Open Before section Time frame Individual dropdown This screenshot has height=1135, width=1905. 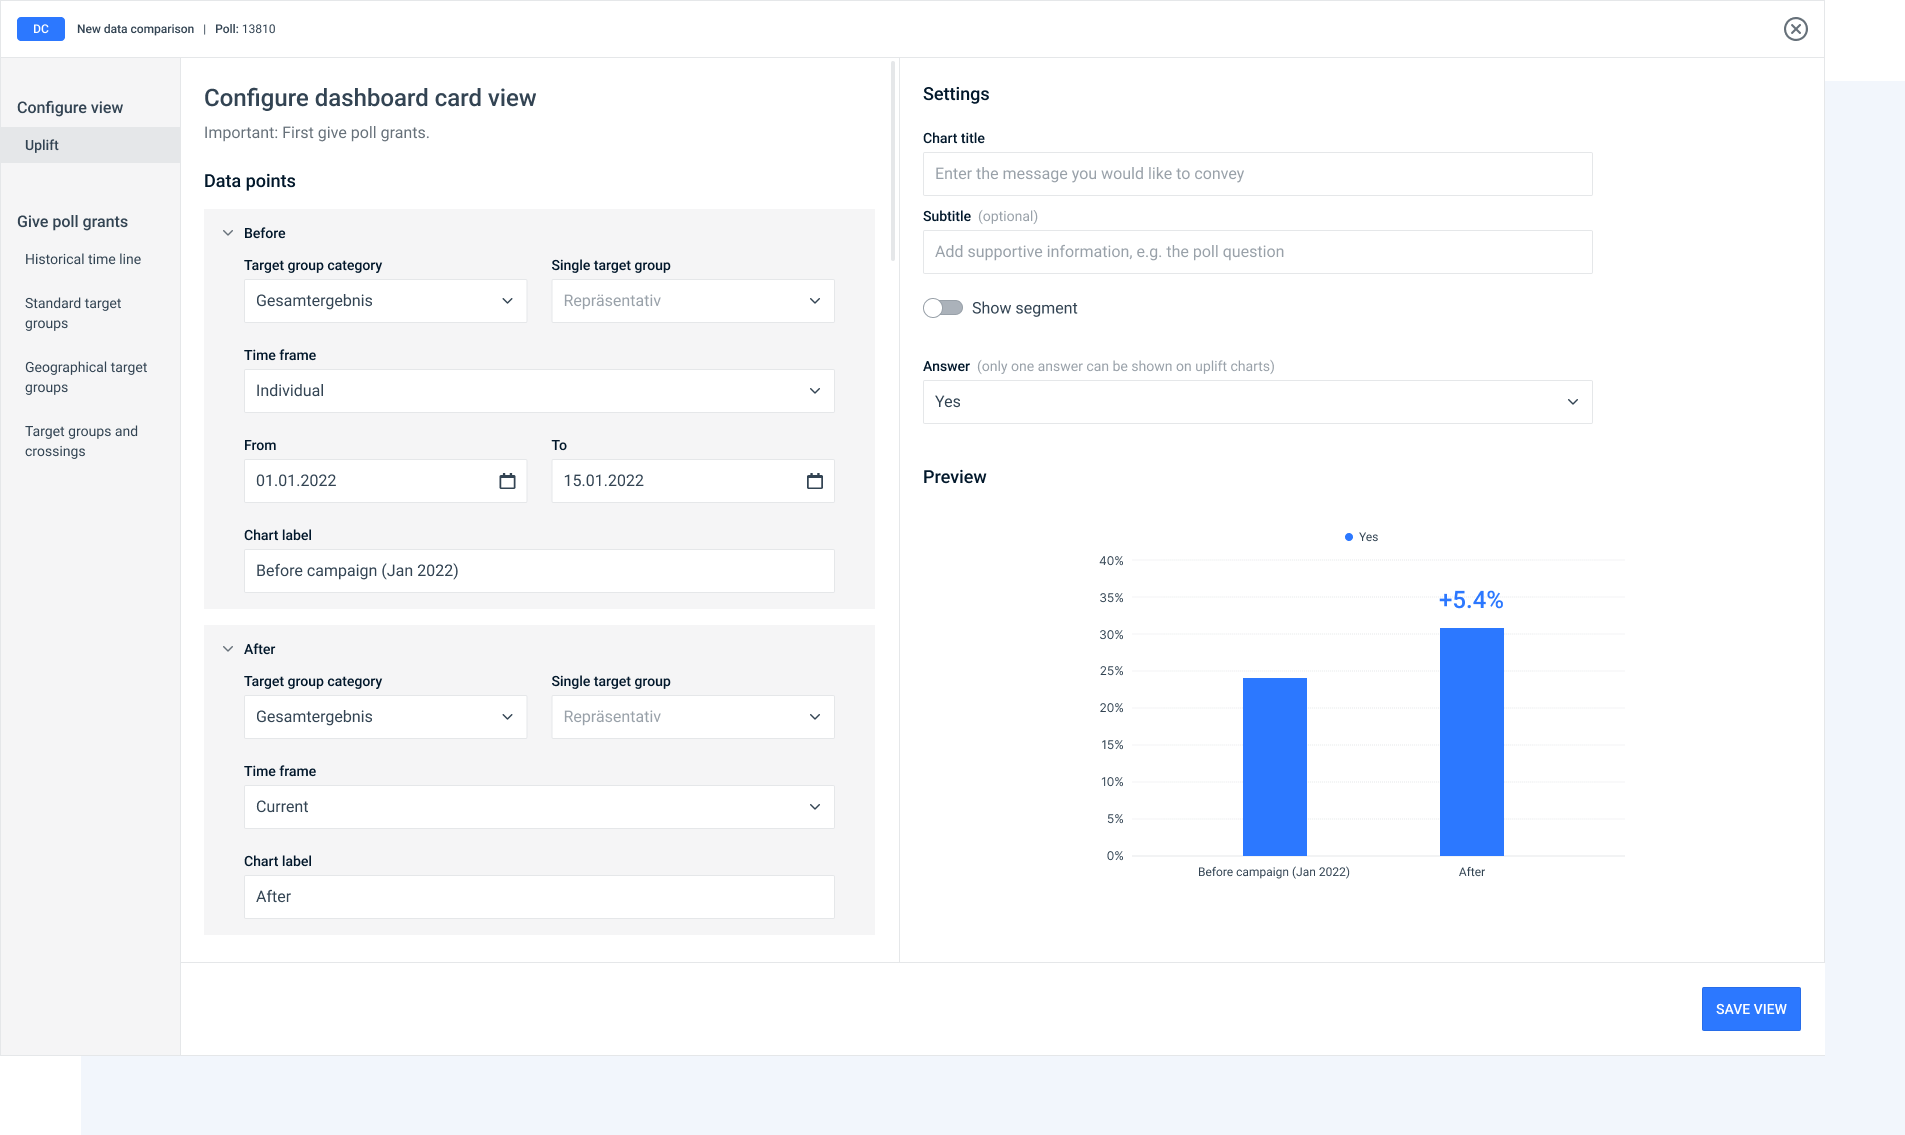pos(538,391)
